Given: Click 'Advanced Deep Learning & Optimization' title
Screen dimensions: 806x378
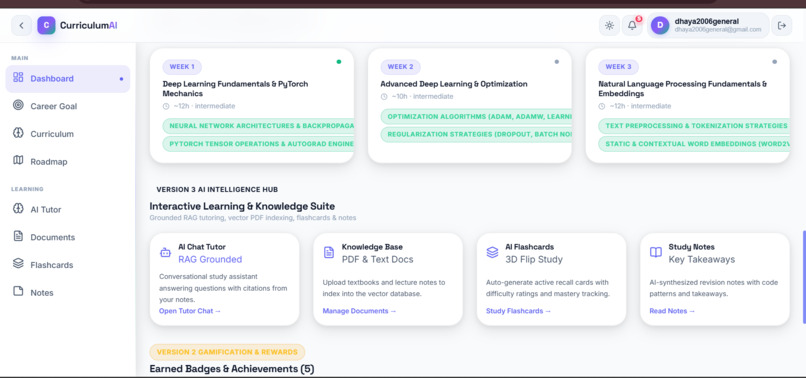Looking at the screenshot, I should (x=454, y=84).
